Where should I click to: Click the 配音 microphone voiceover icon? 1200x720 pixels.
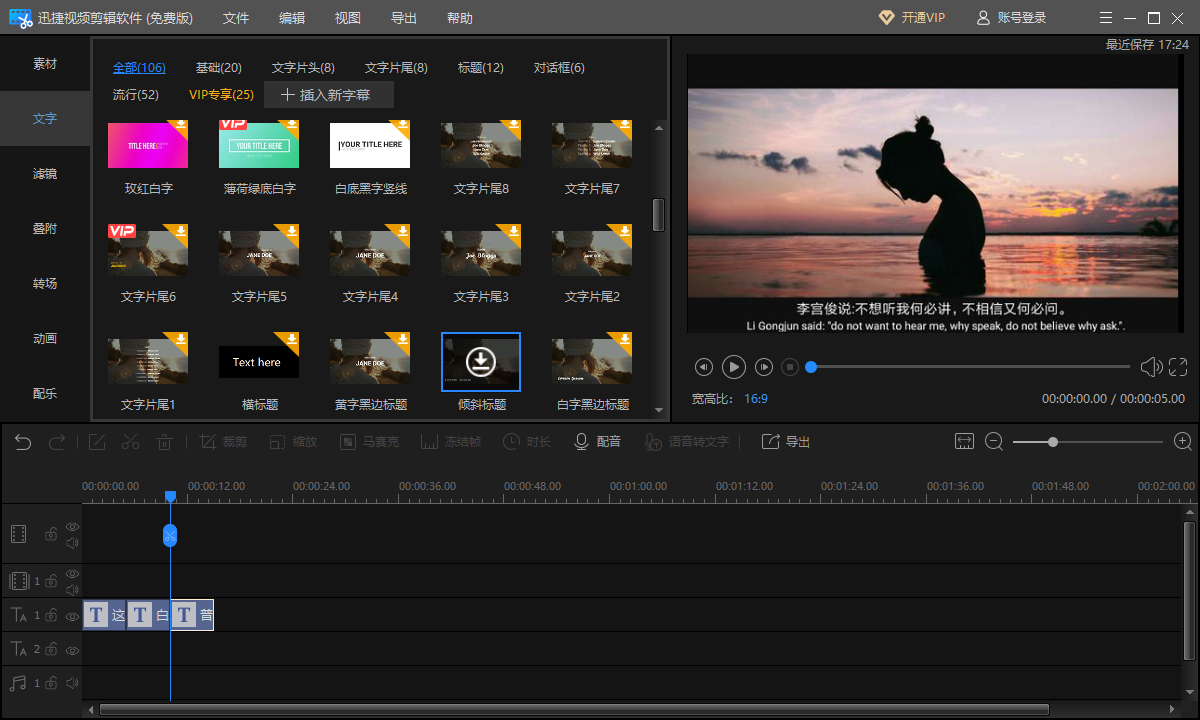point(581,442)
